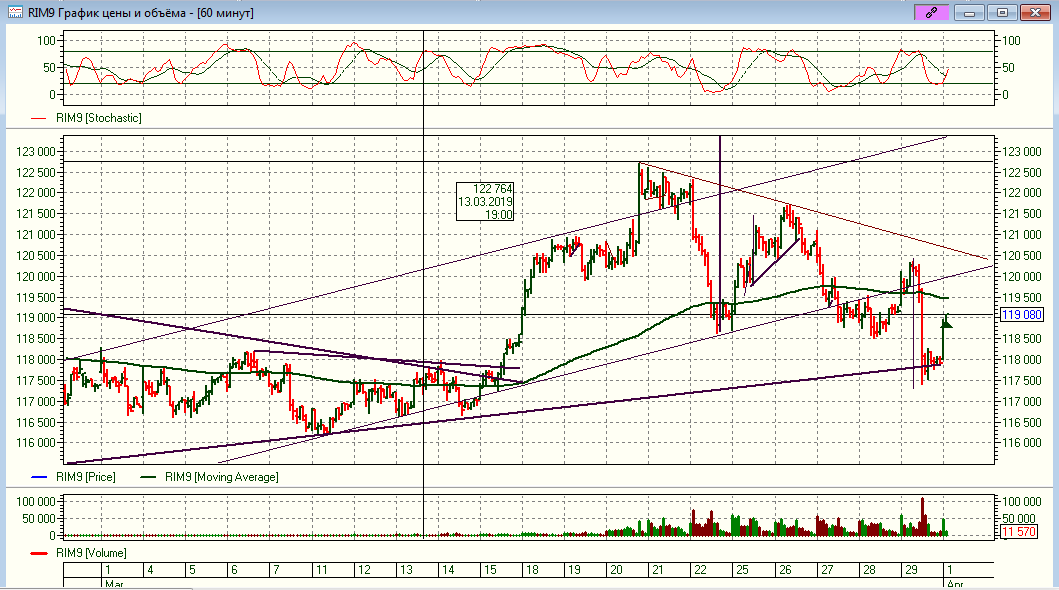
Task: Click the green line swatch beside Moving Average legend
Action: [148, 477]
